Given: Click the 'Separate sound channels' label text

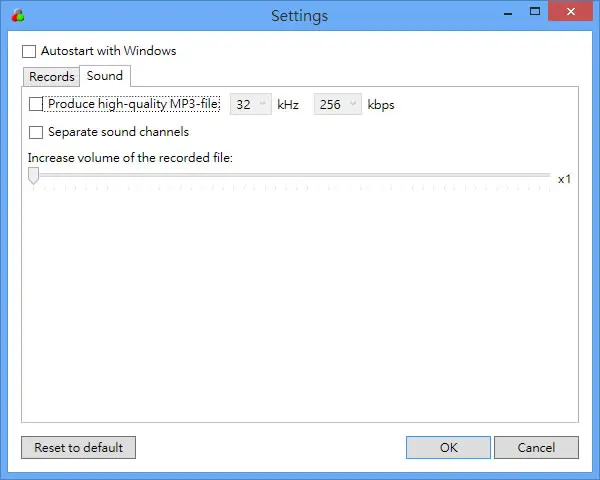Looking at the screenshot, I should [x=119, y=132].
